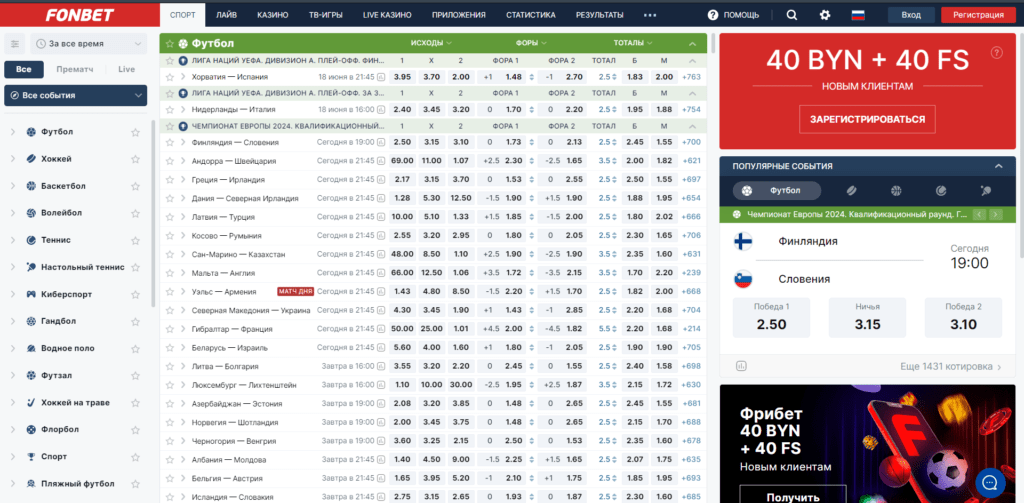1024x503 pixels.
Task: Open the Результаты tab
Action: pyautogui.click(x=600, y=15)
